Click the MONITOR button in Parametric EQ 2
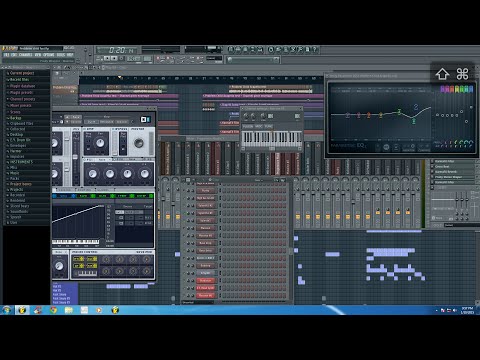480x360 pixels. click(408, 149)
